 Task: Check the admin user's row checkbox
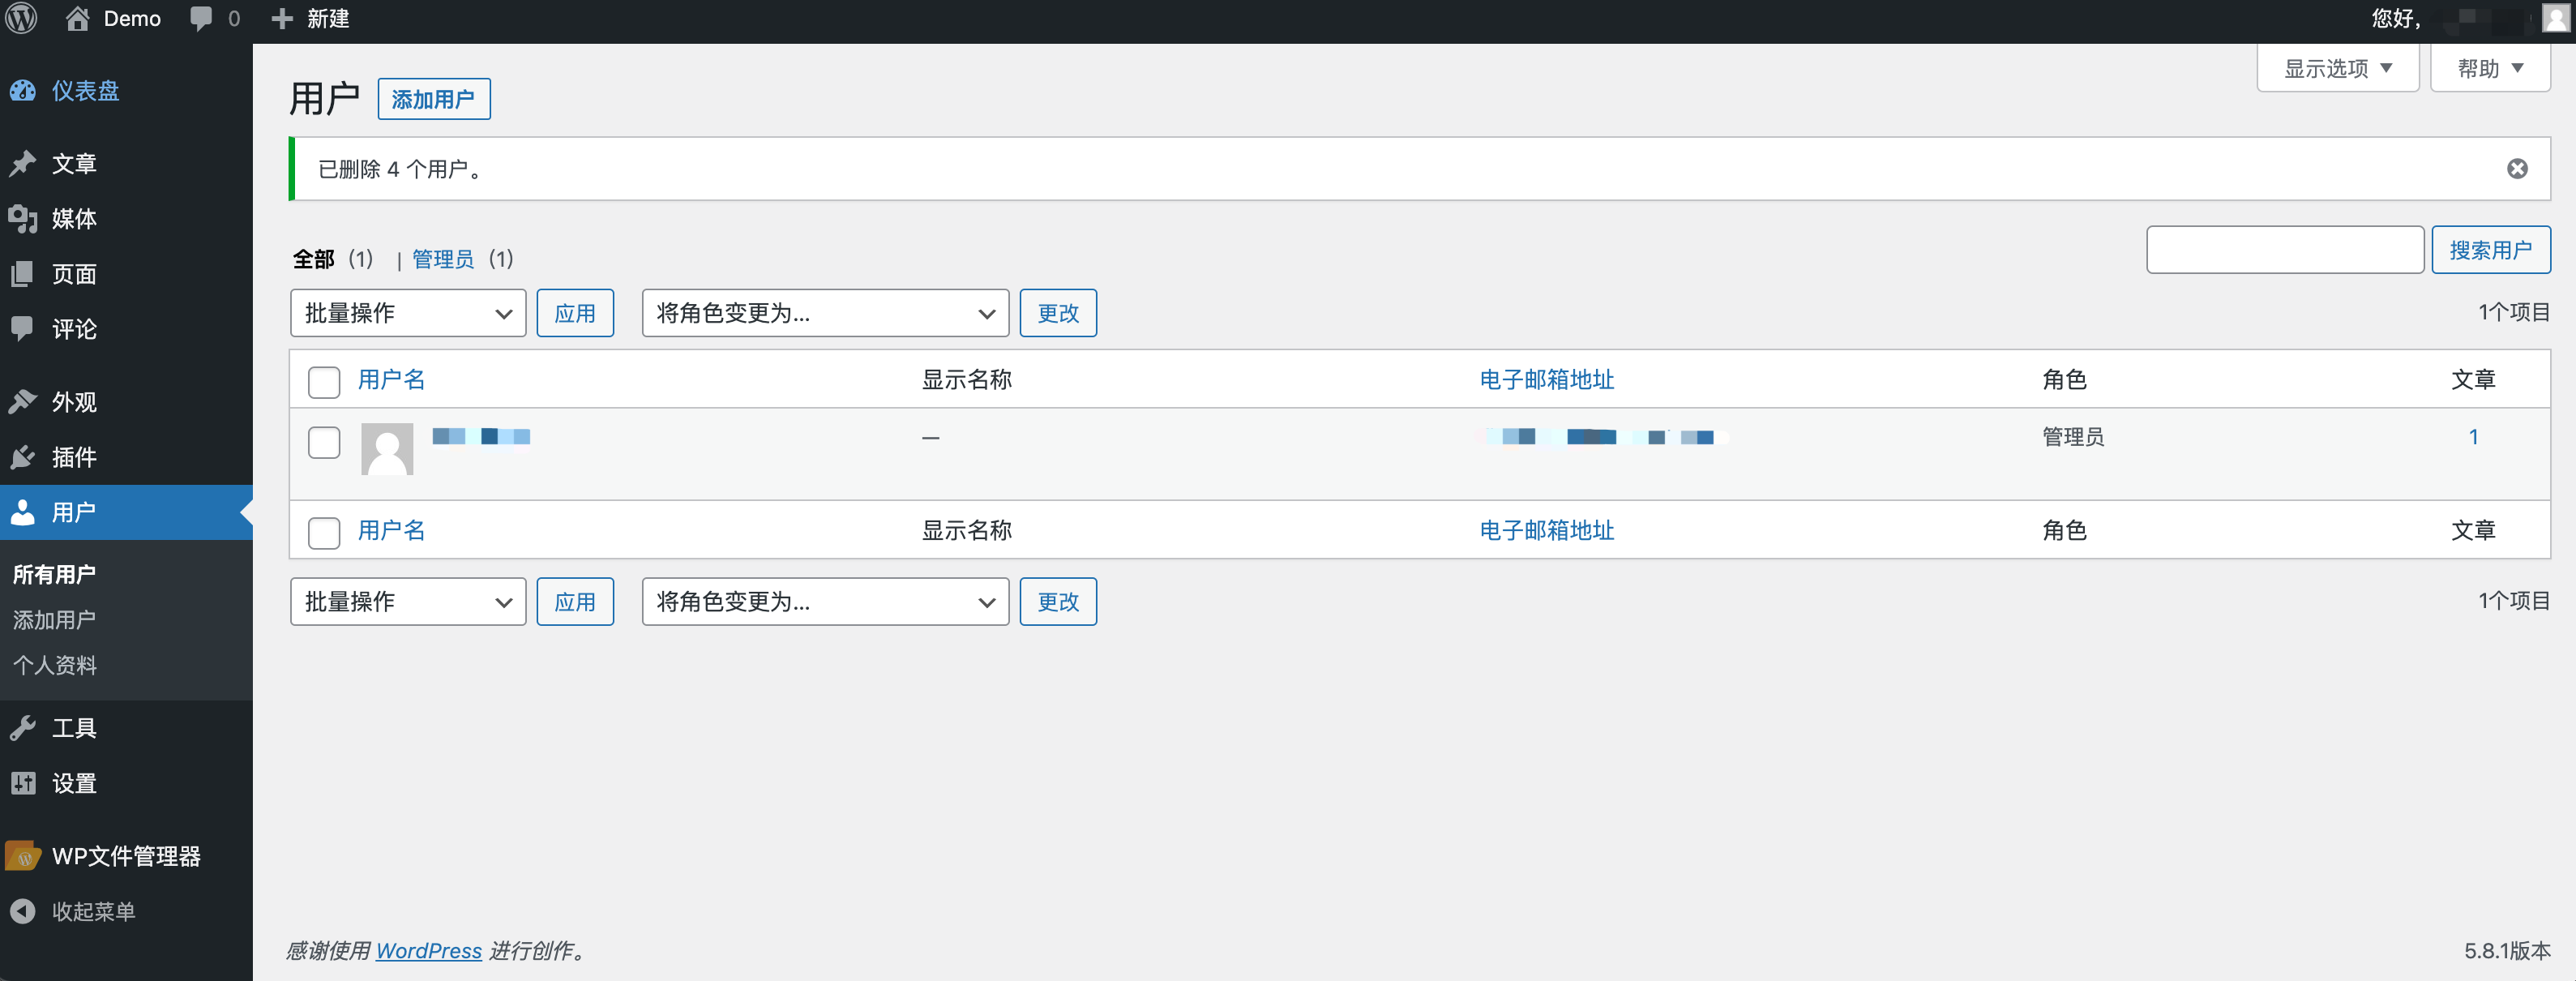323,443
